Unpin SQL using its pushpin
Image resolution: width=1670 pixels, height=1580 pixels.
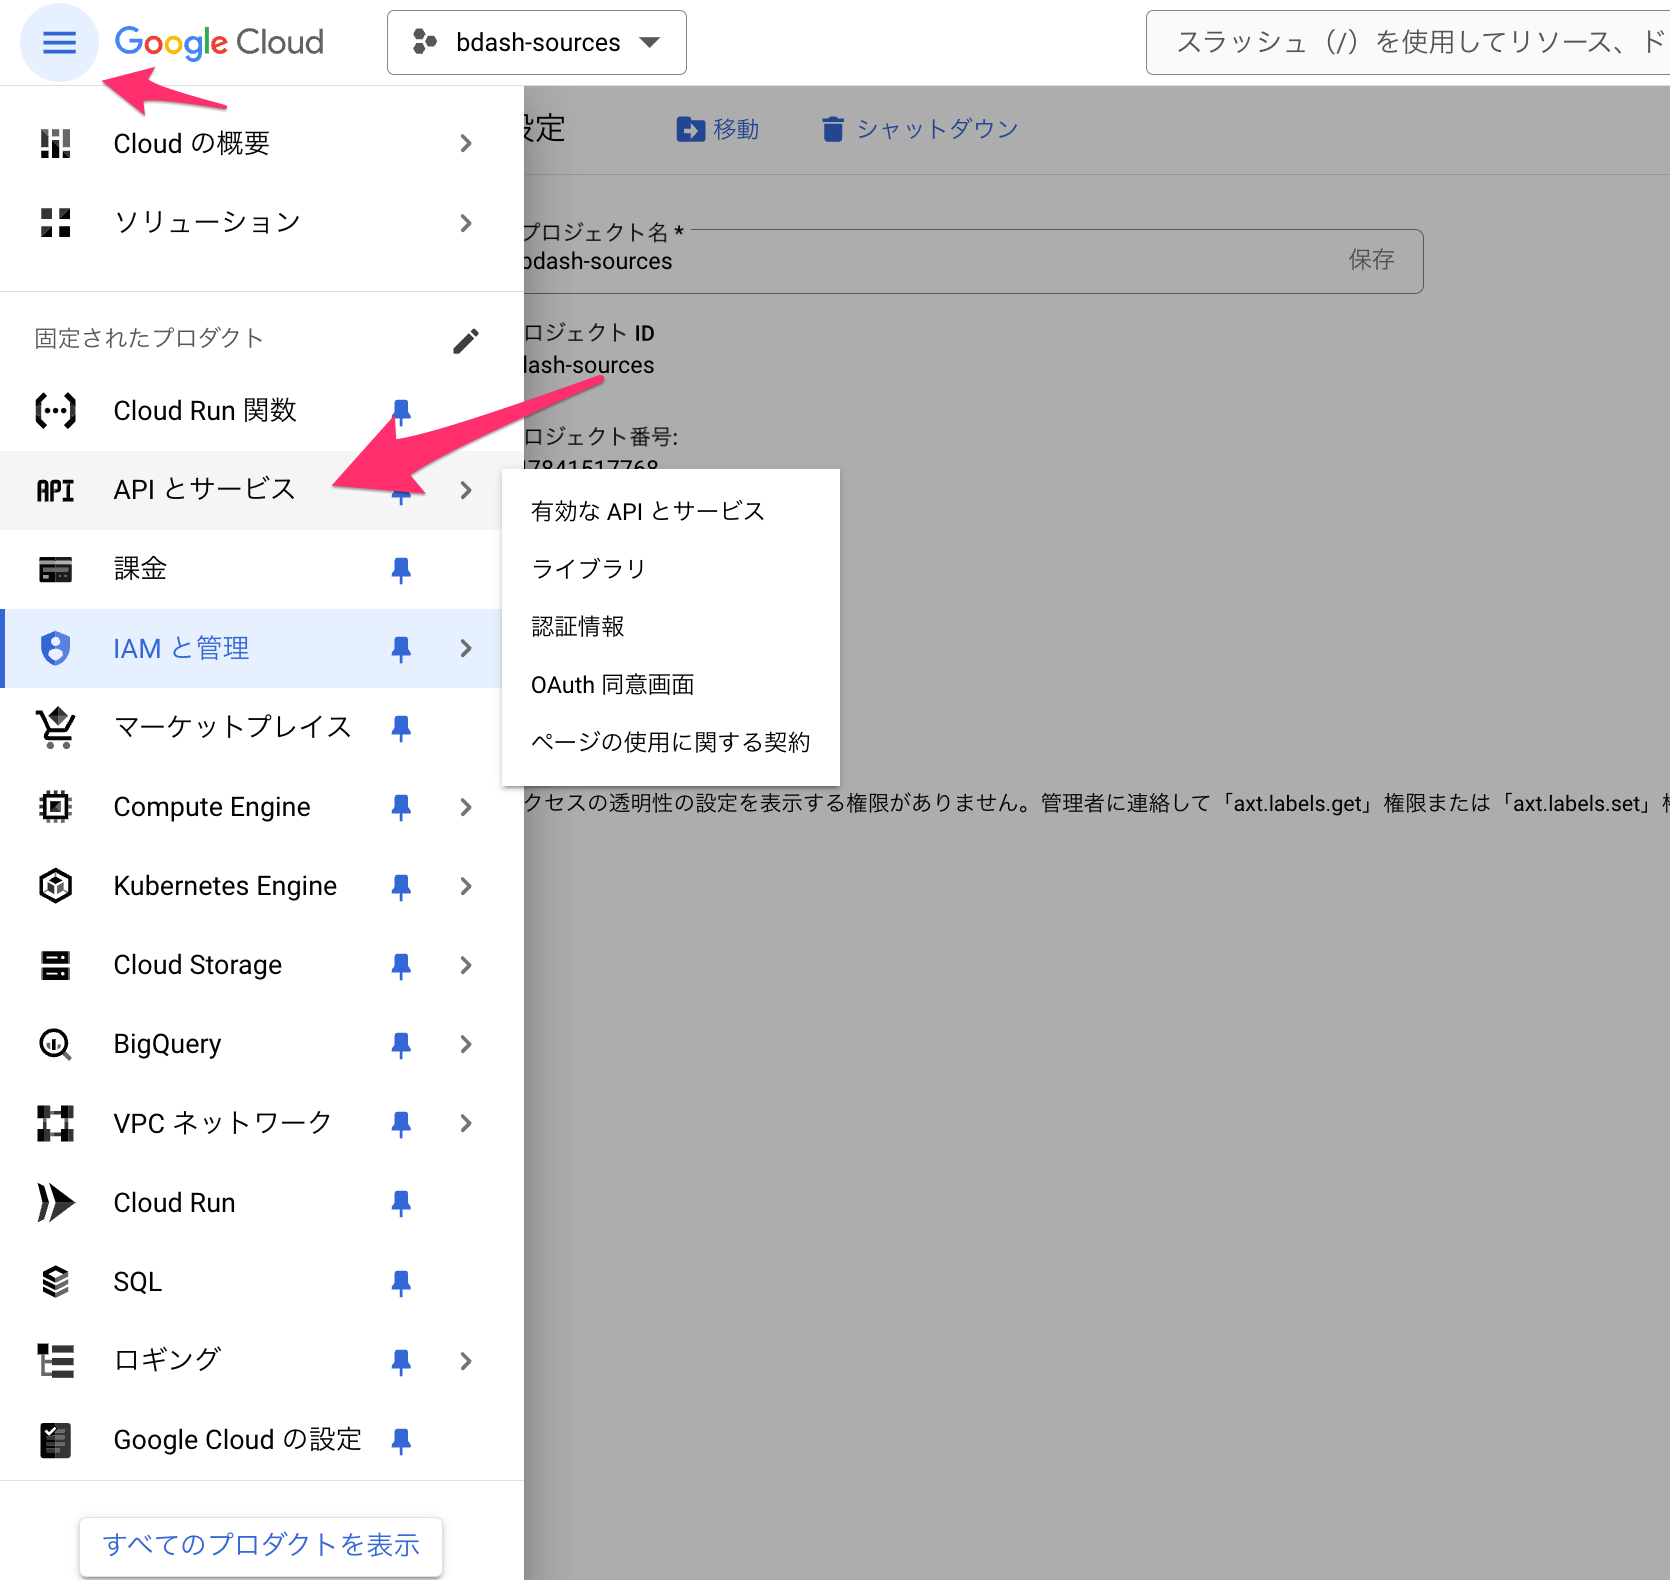click(401, 1282)
